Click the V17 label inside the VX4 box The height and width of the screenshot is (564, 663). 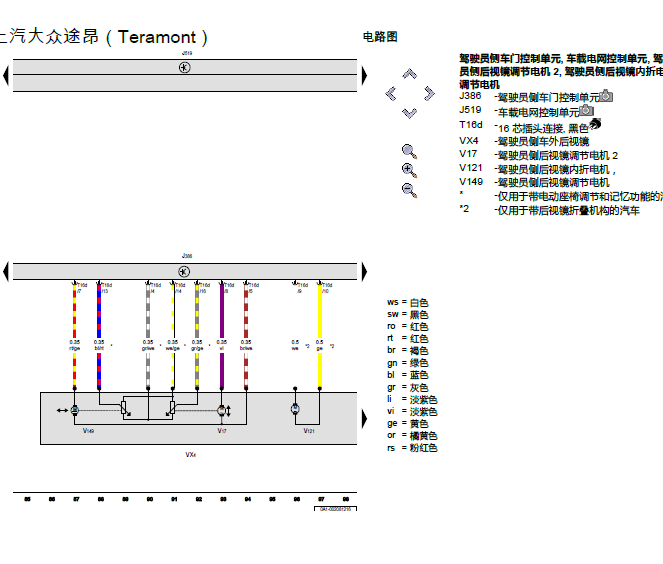coord(222,431)
